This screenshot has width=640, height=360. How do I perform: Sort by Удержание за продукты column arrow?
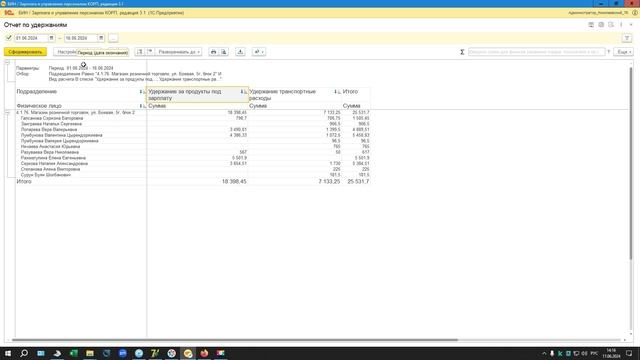tap(243, 92)
